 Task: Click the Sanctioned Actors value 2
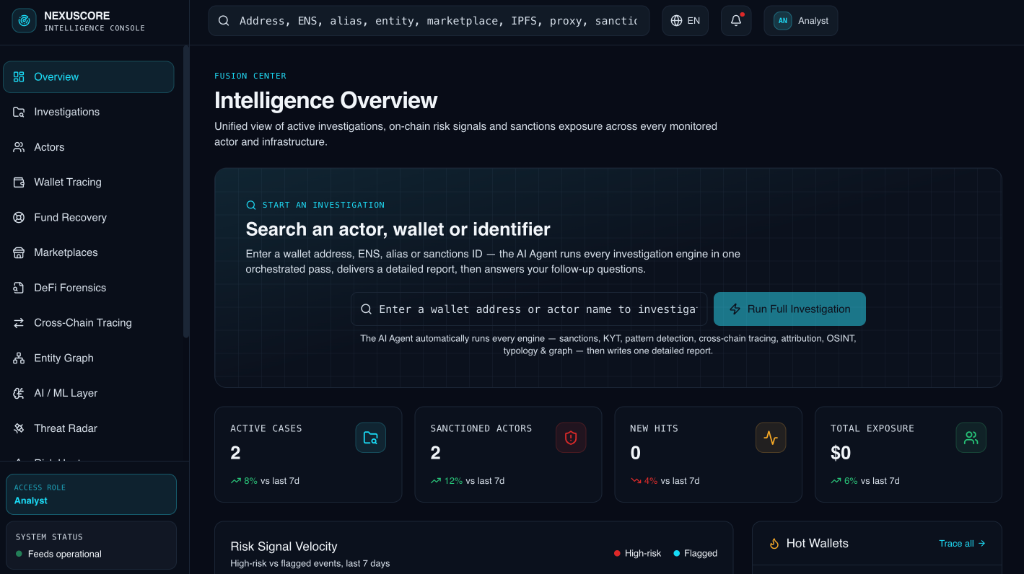[436, 453]
